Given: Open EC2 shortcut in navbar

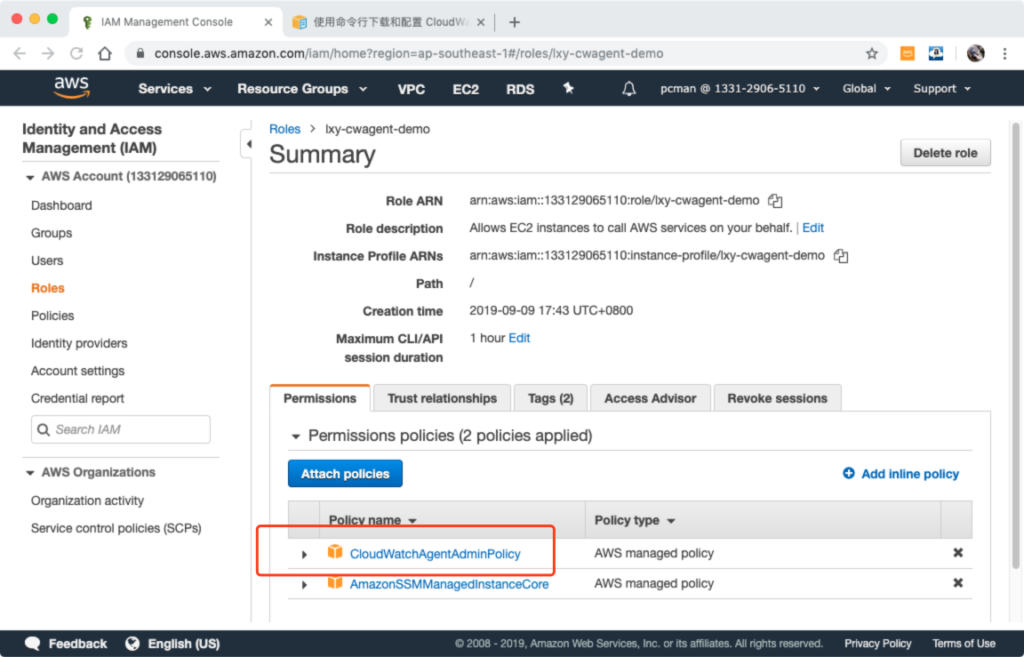Looking at the screenshot, I should pos(466,89).
